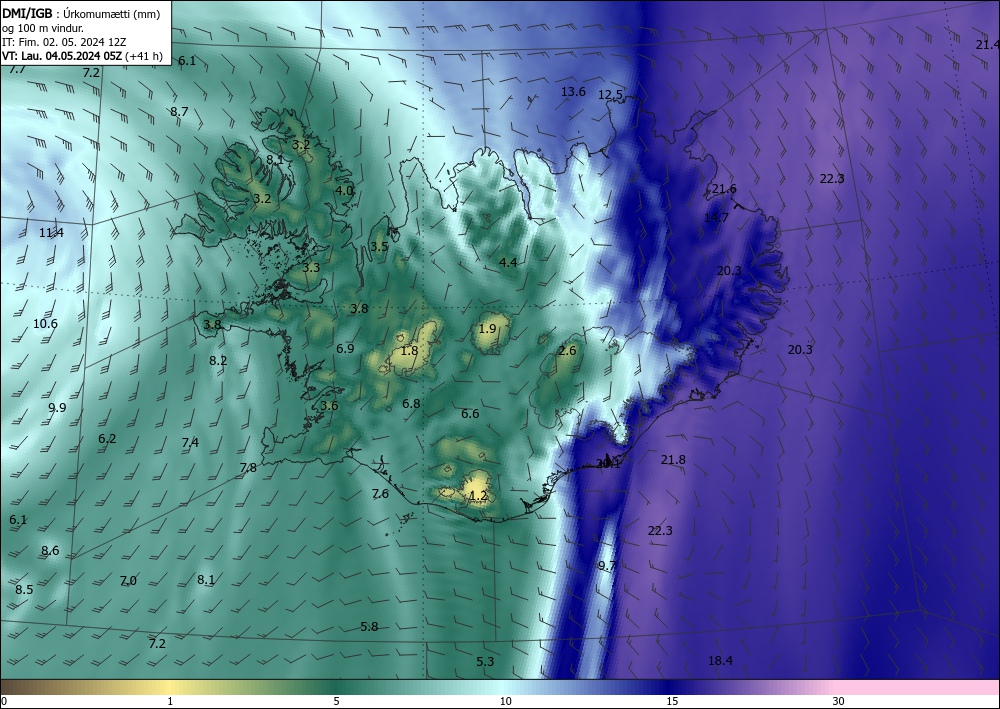Click the map value 8.2
Image resolution: width=1000 pixels, height=709 pixels.
pos(218,361)
